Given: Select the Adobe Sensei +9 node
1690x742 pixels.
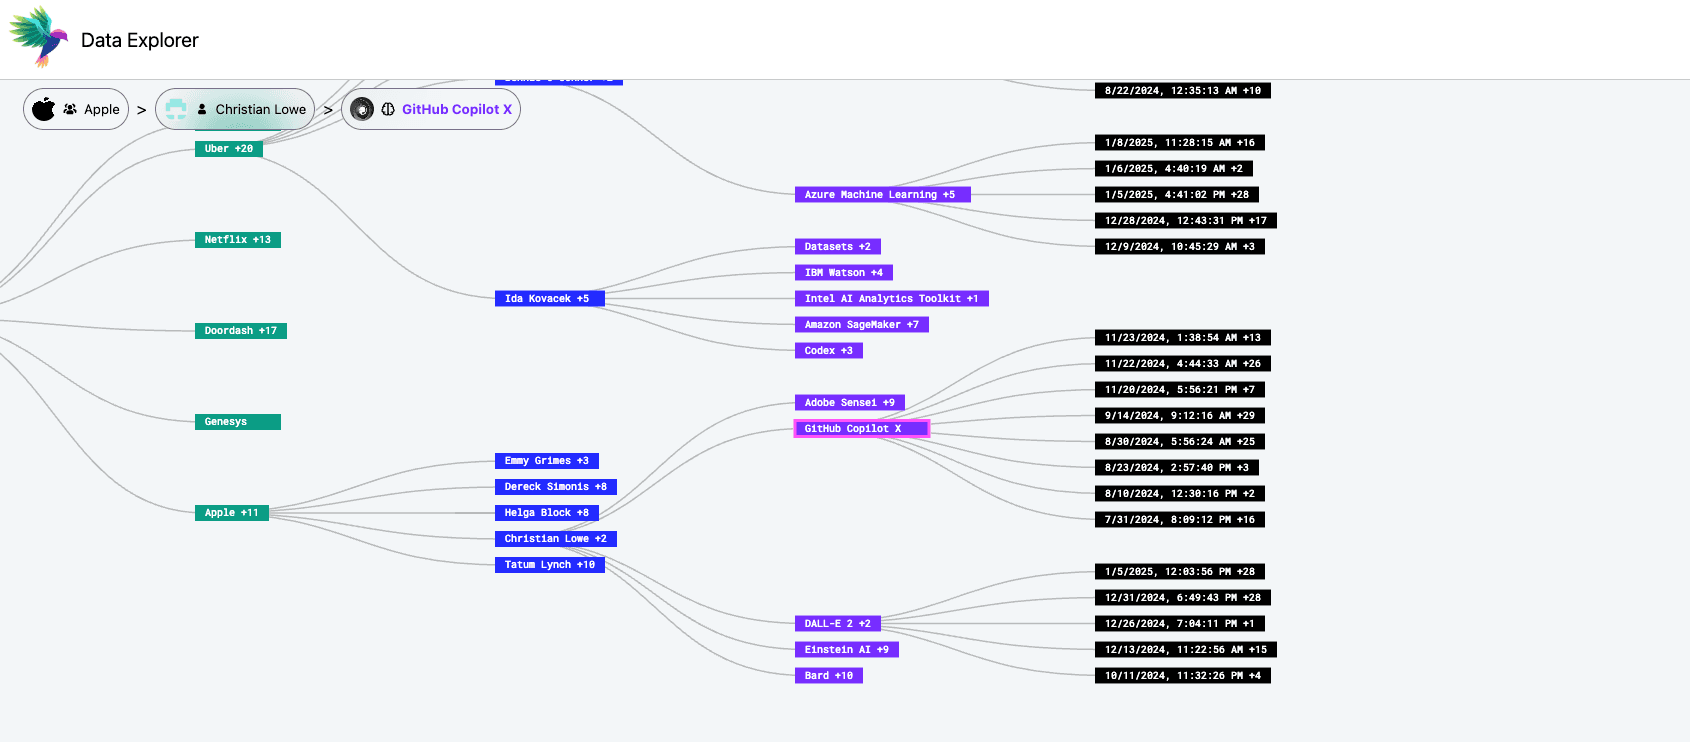Looking at the screenshot, I should click(850, 403).
